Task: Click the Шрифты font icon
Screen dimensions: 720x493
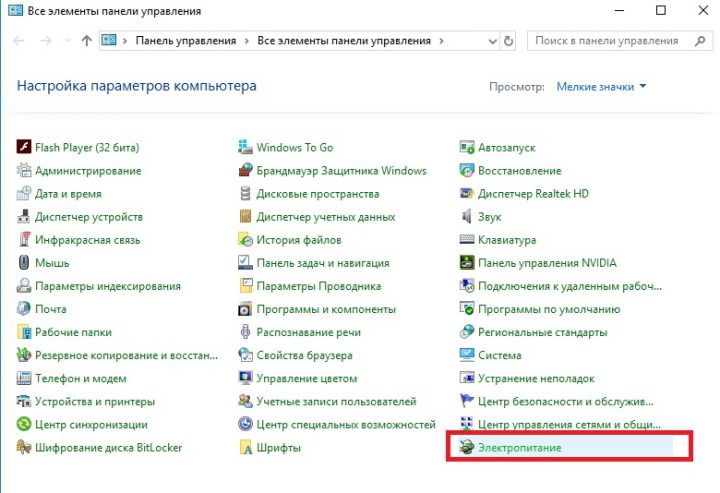Action: pos(246,447)
